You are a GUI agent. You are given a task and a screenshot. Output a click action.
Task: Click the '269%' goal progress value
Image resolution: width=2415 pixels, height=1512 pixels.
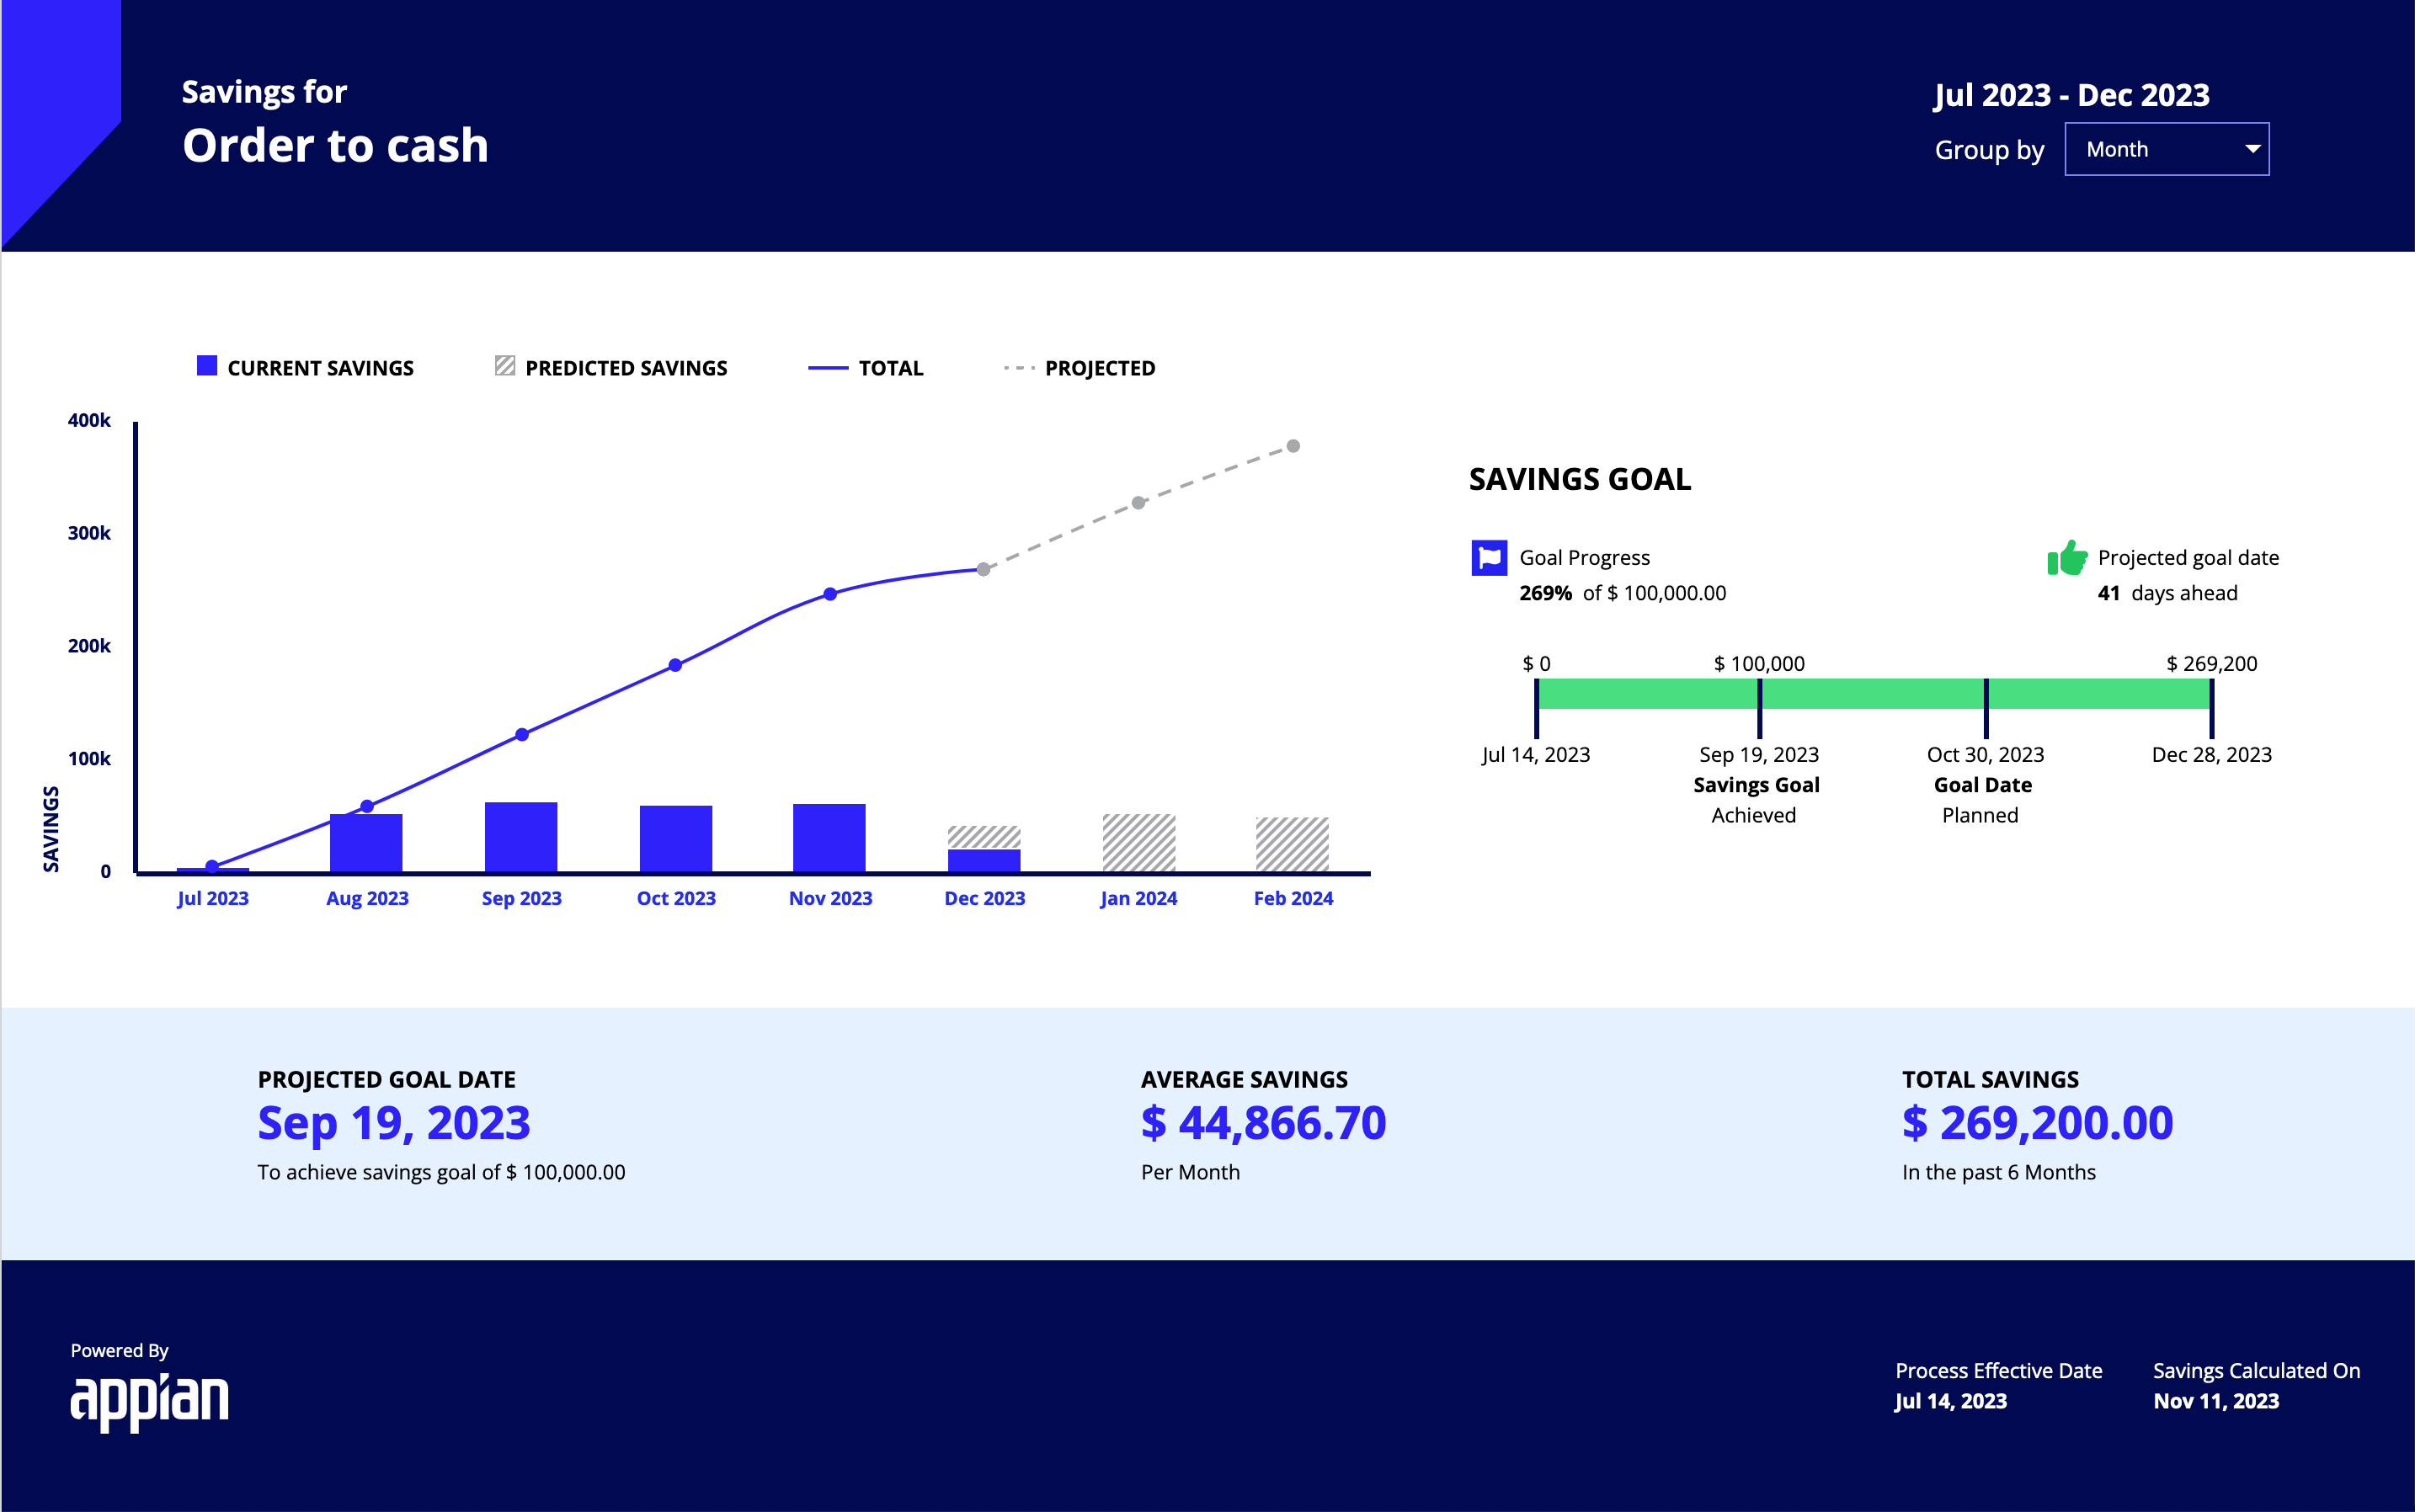(x=1545, y=593)
